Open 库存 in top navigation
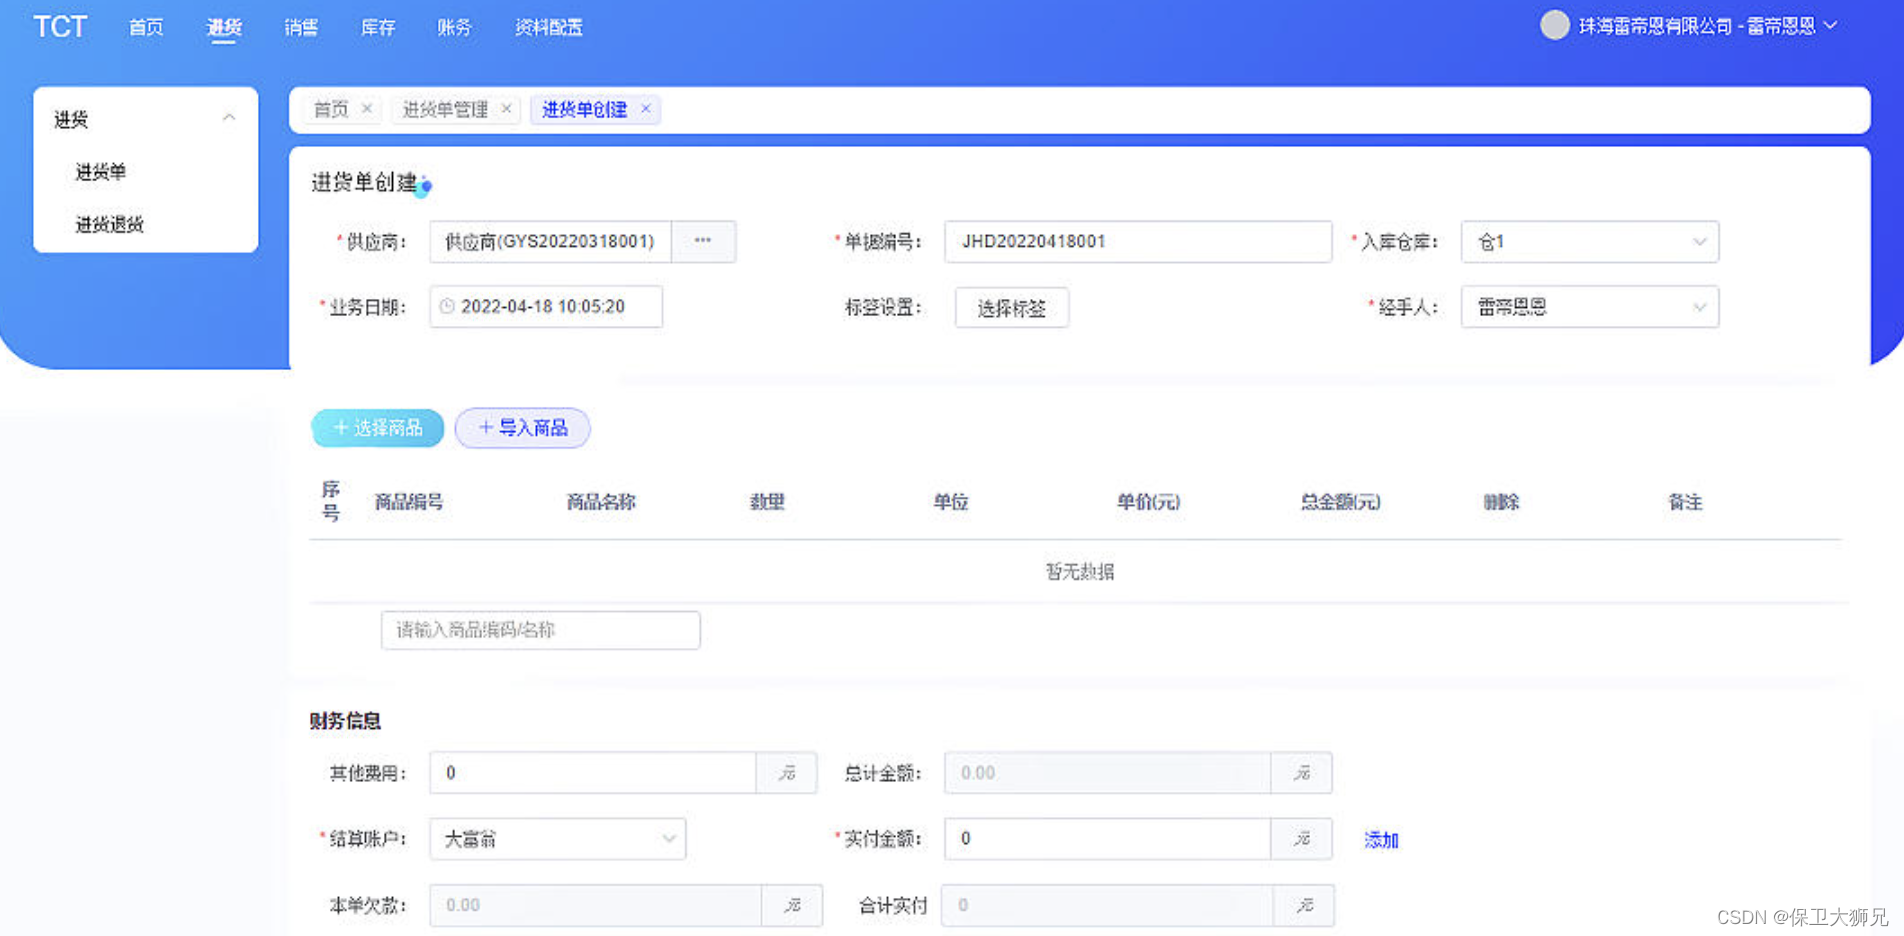1904x936 pixels. [x=378, y=28]
